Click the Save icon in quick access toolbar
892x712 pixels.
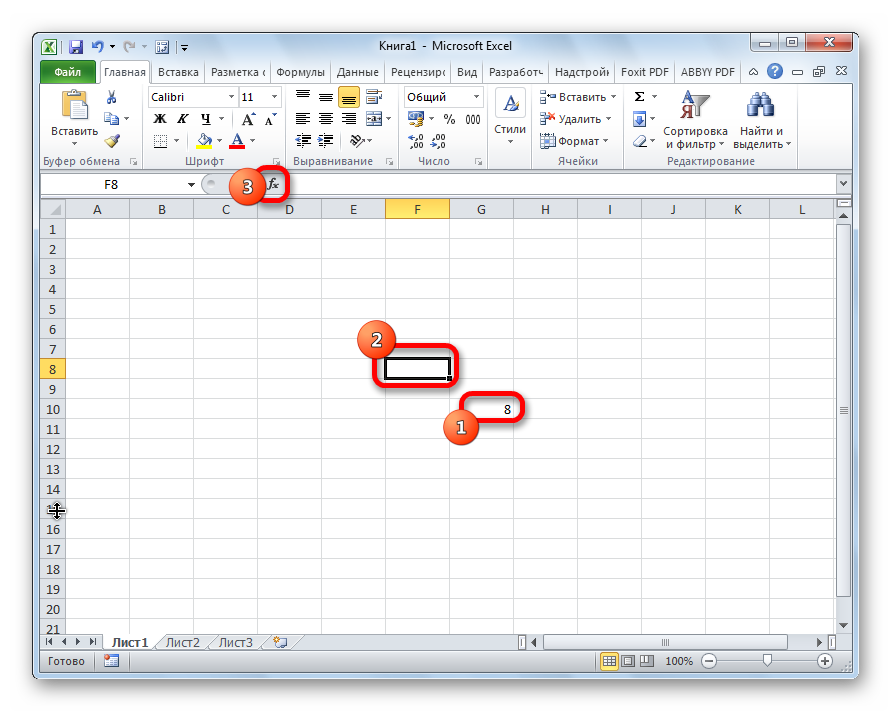76,47
